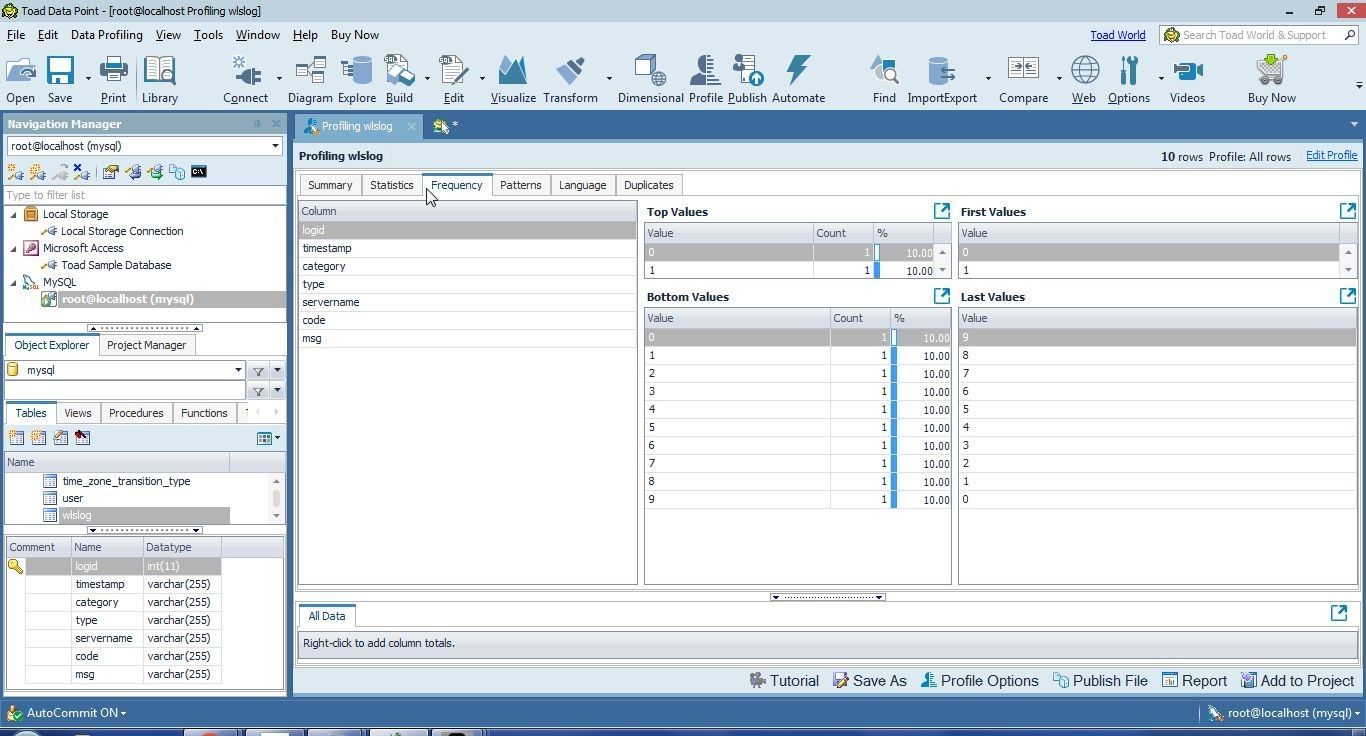This screenshot has width=1366, height=736.
Task: Pop out the First Values panel
Action: [x=1347, y=211]
